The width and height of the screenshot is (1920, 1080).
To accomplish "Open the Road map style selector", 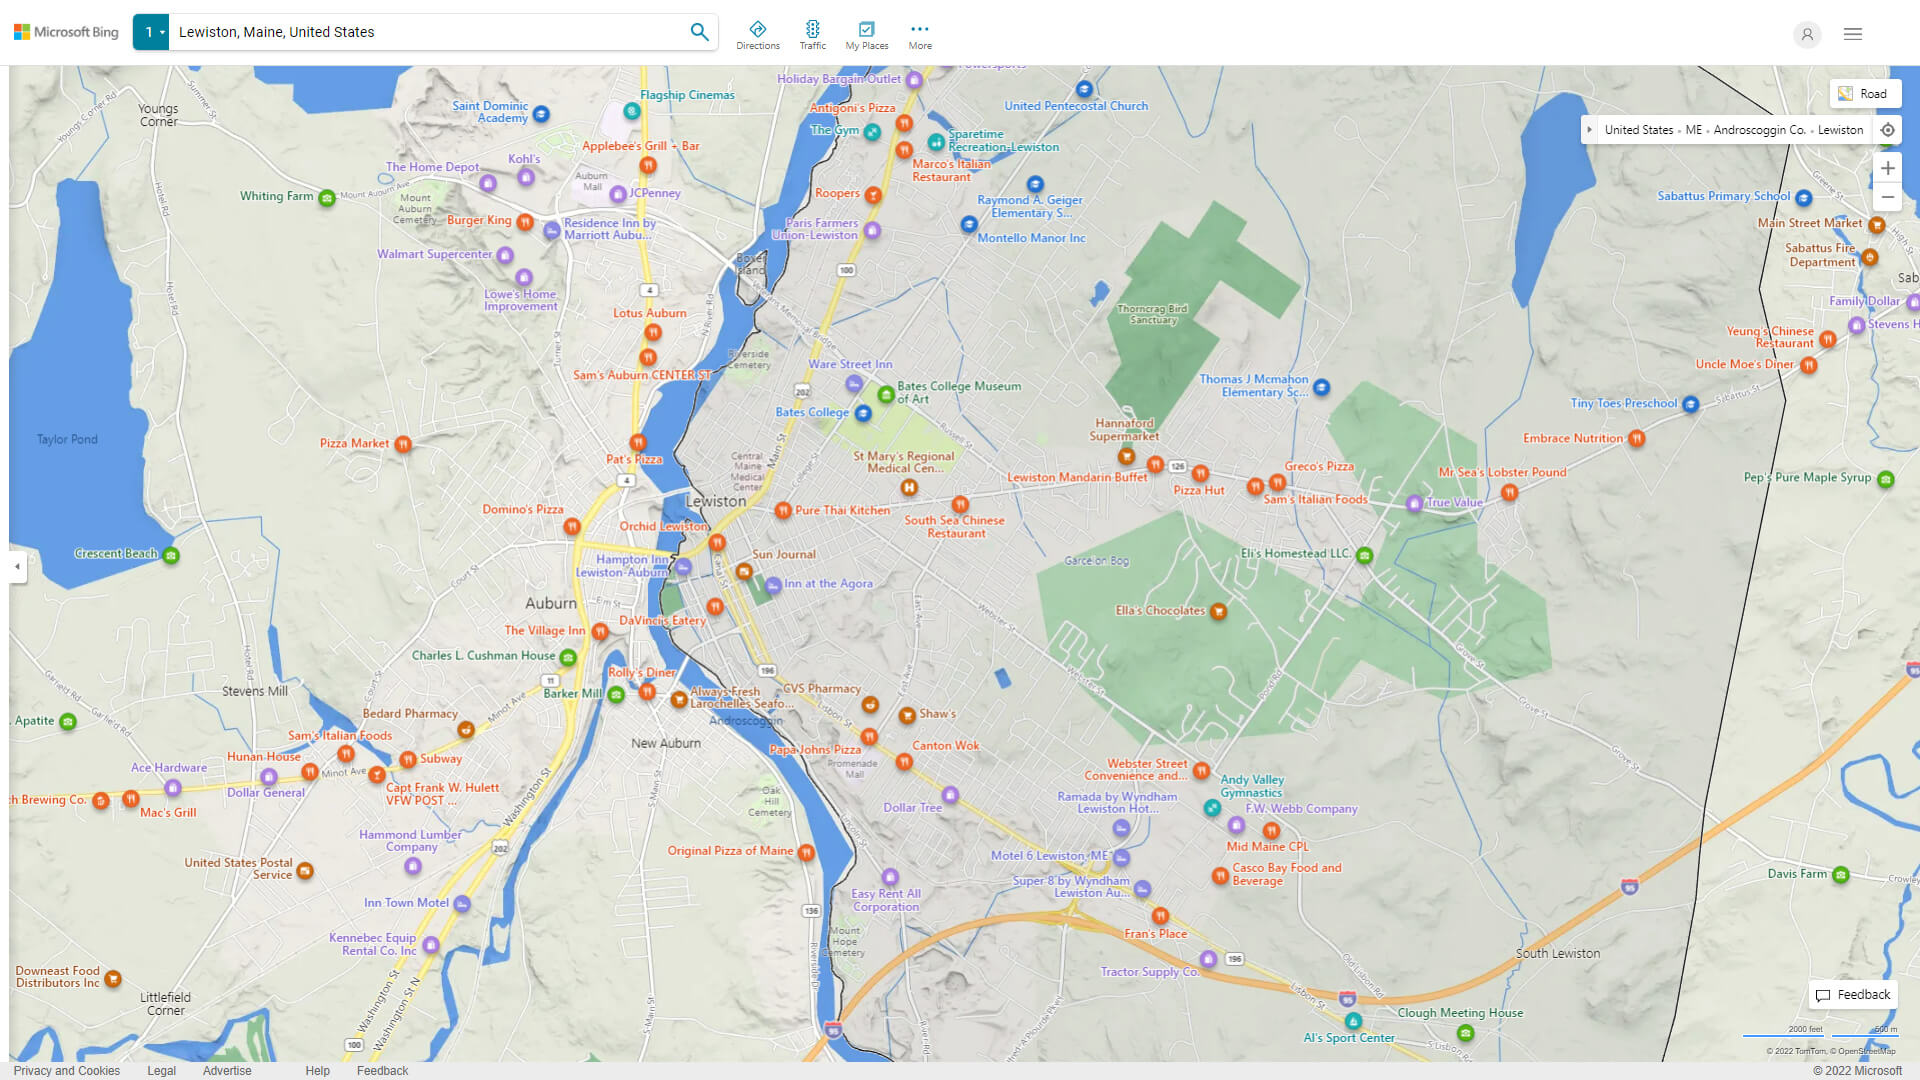I will click(x=1864, y=93).
